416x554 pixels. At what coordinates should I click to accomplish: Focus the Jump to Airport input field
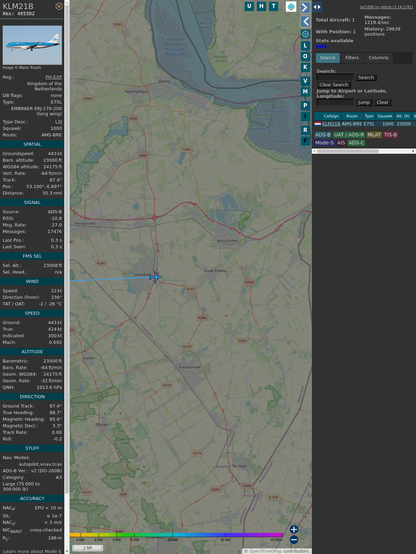coord(335,102)
